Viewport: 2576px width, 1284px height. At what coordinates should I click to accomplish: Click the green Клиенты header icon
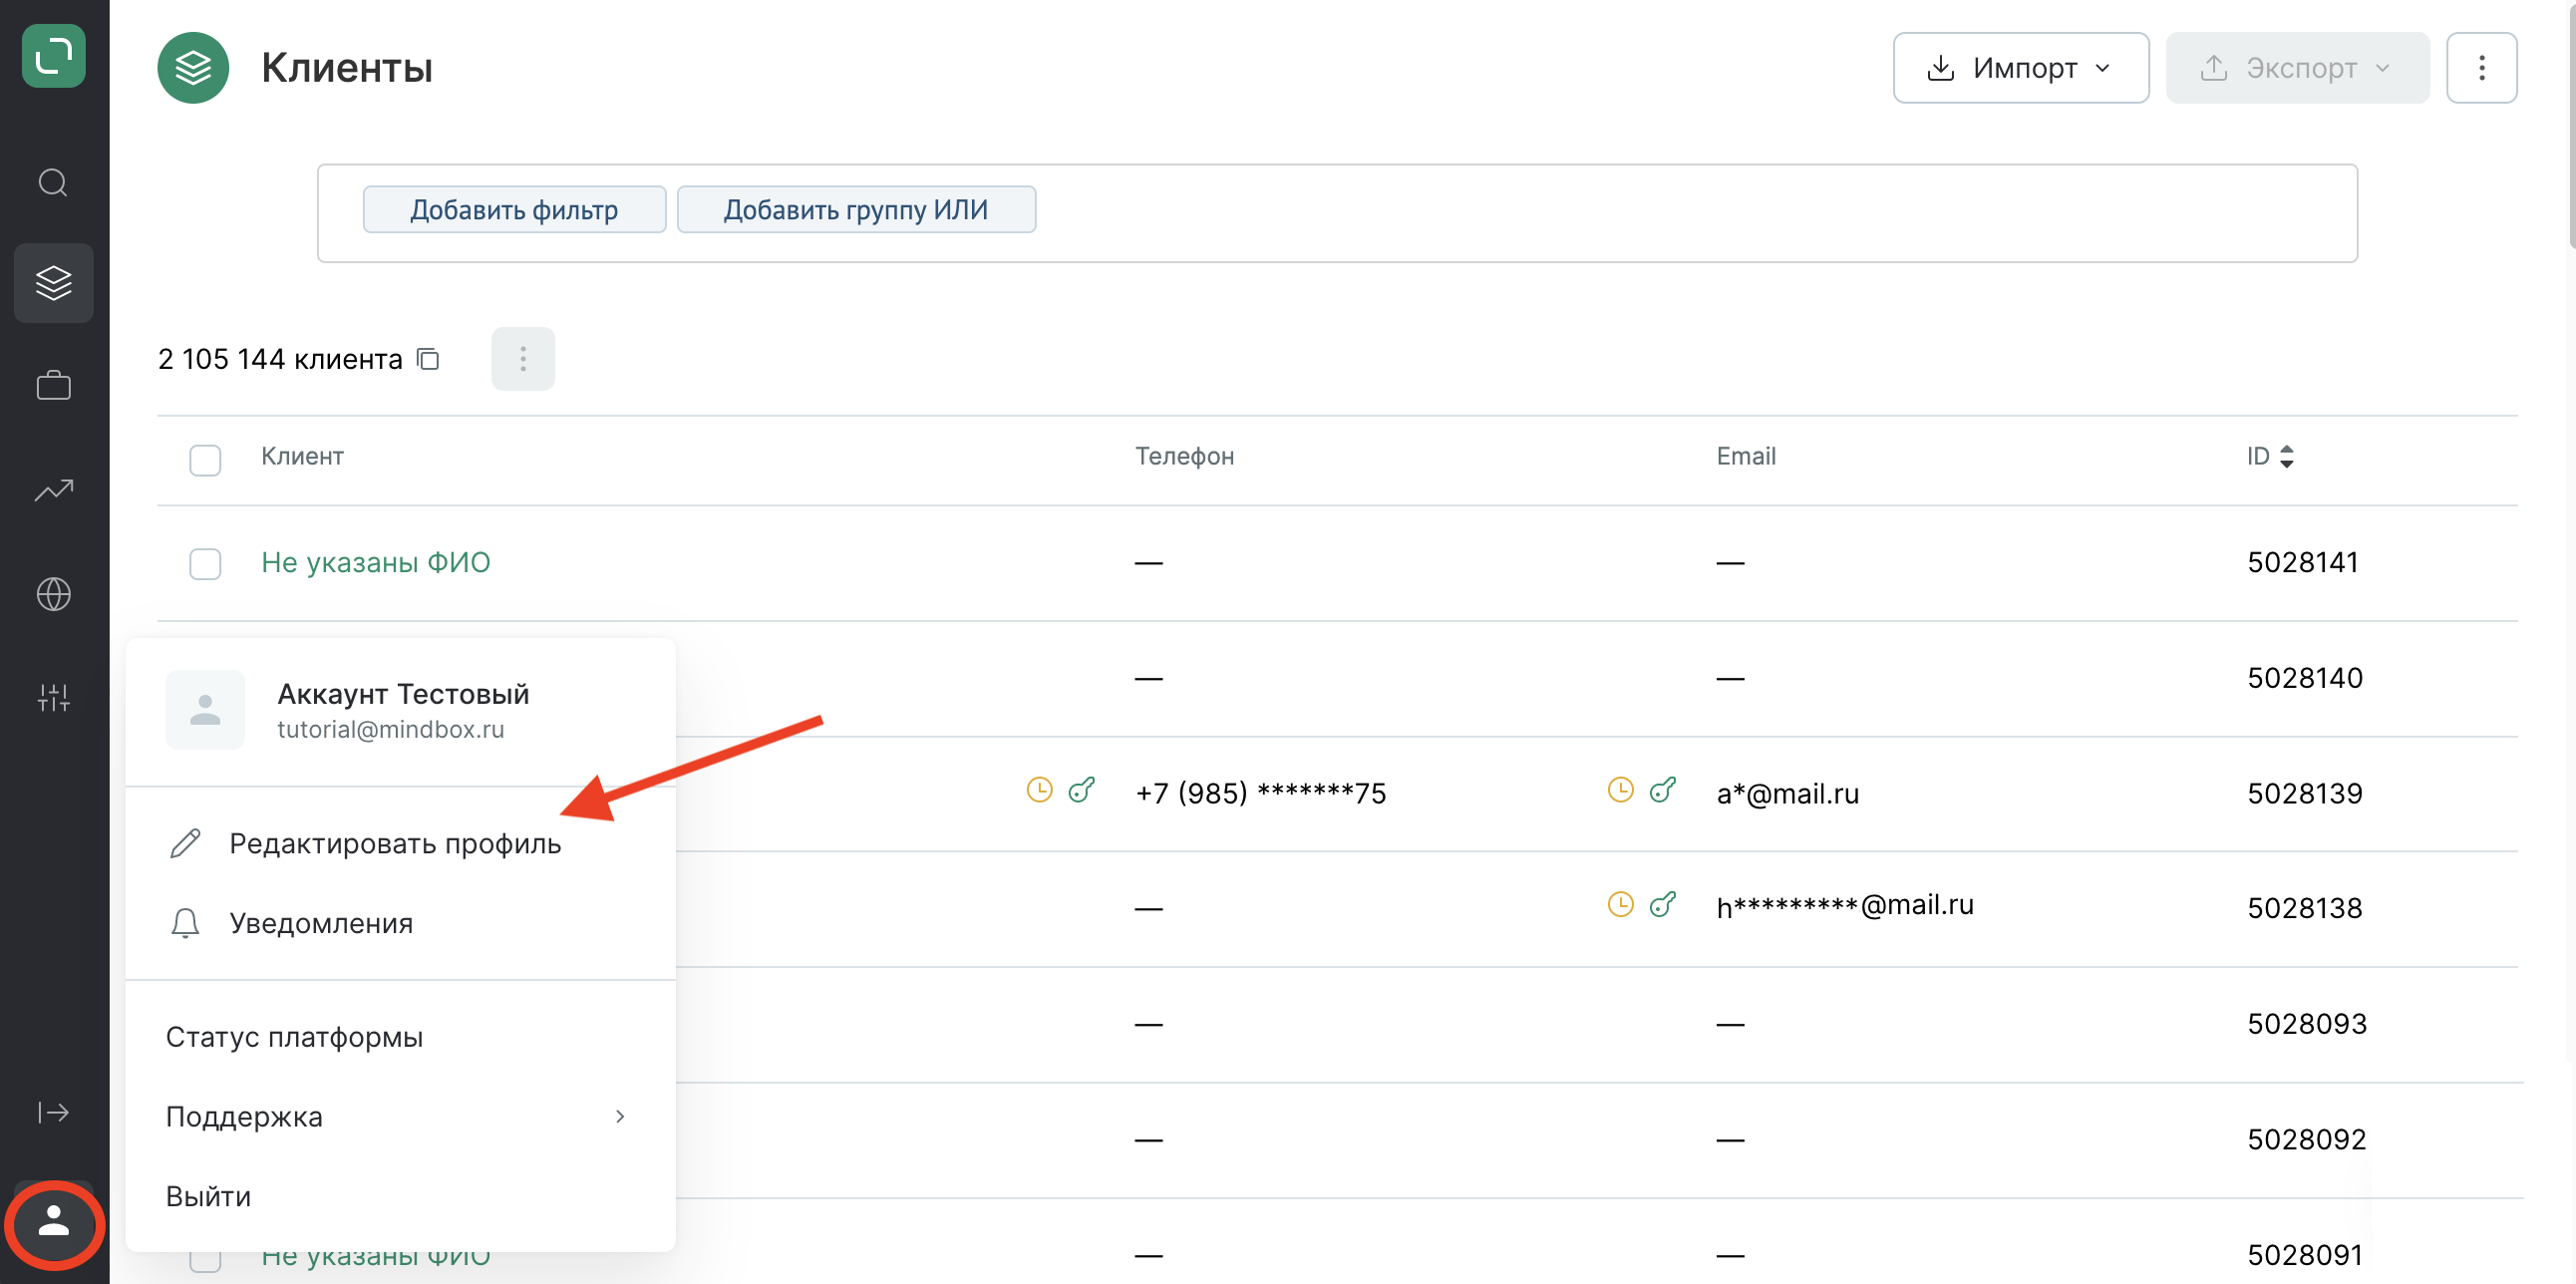point(193,68)
